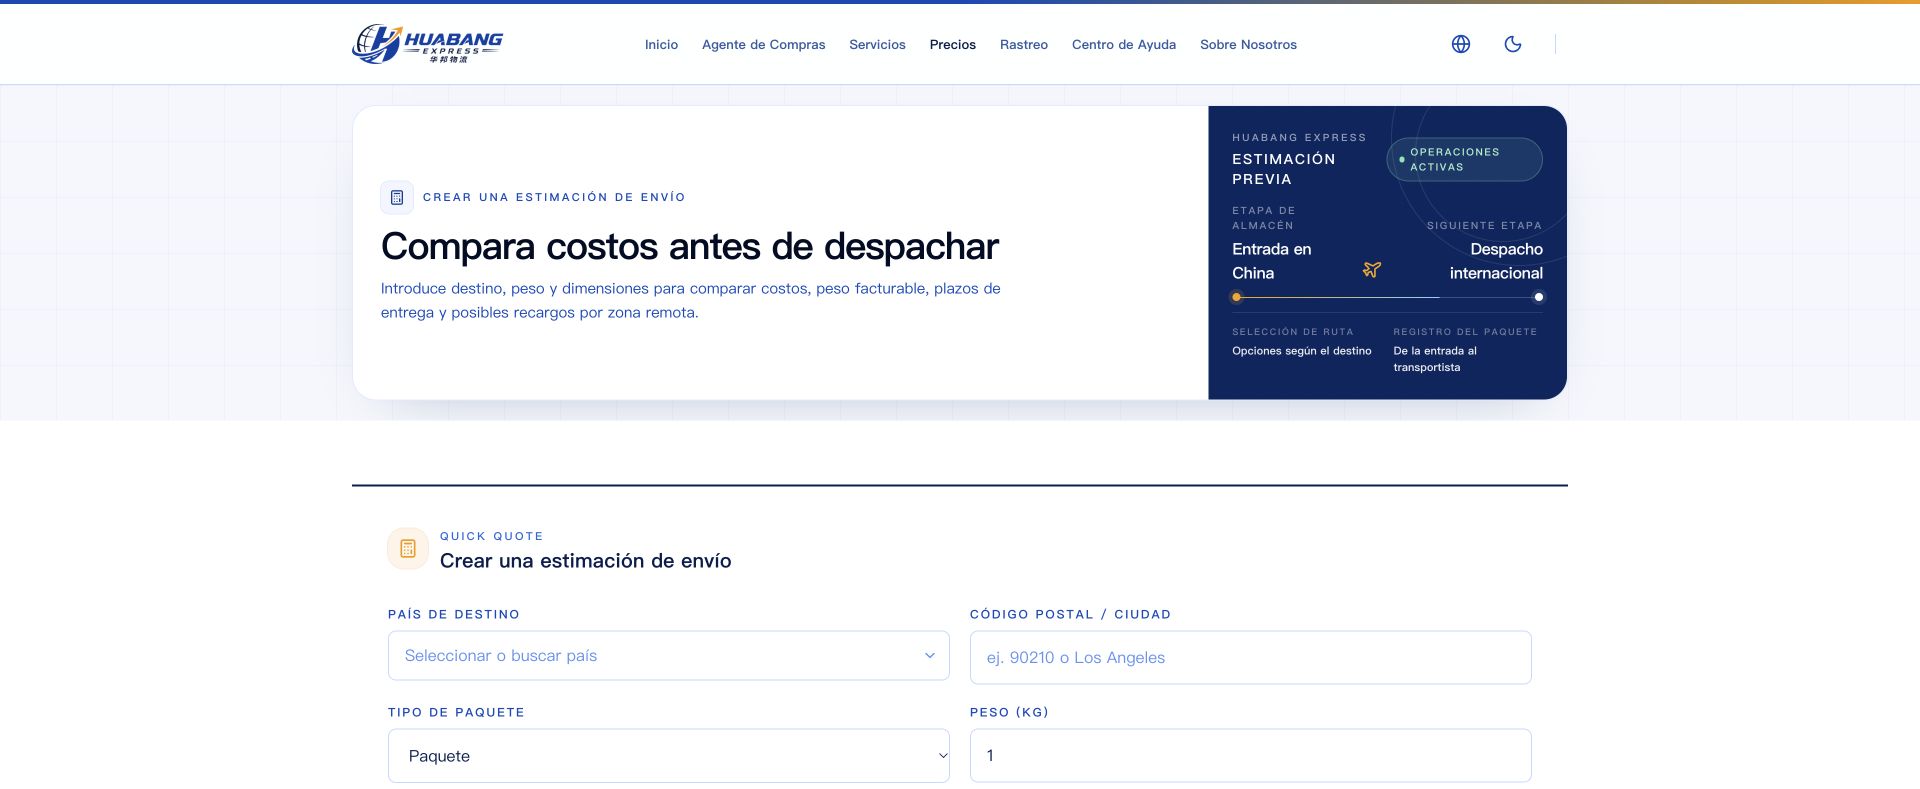
Task: Open the Rastreo tracking page
Action: point(1024,45)
